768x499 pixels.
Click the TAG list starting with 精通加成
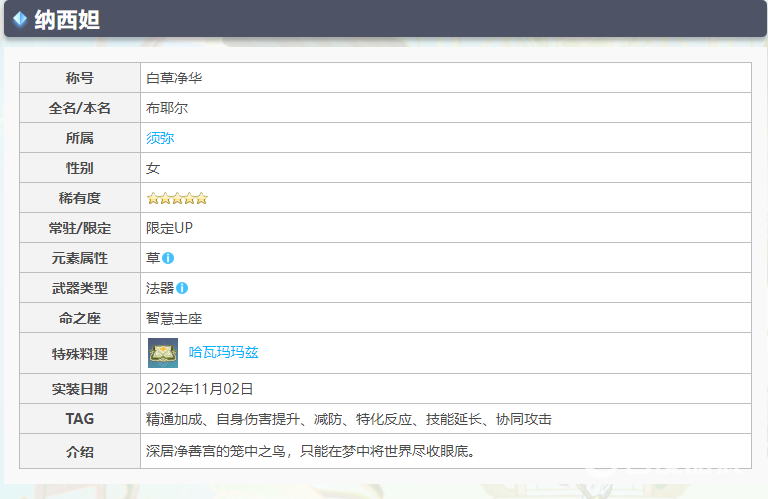click(349, 419)
